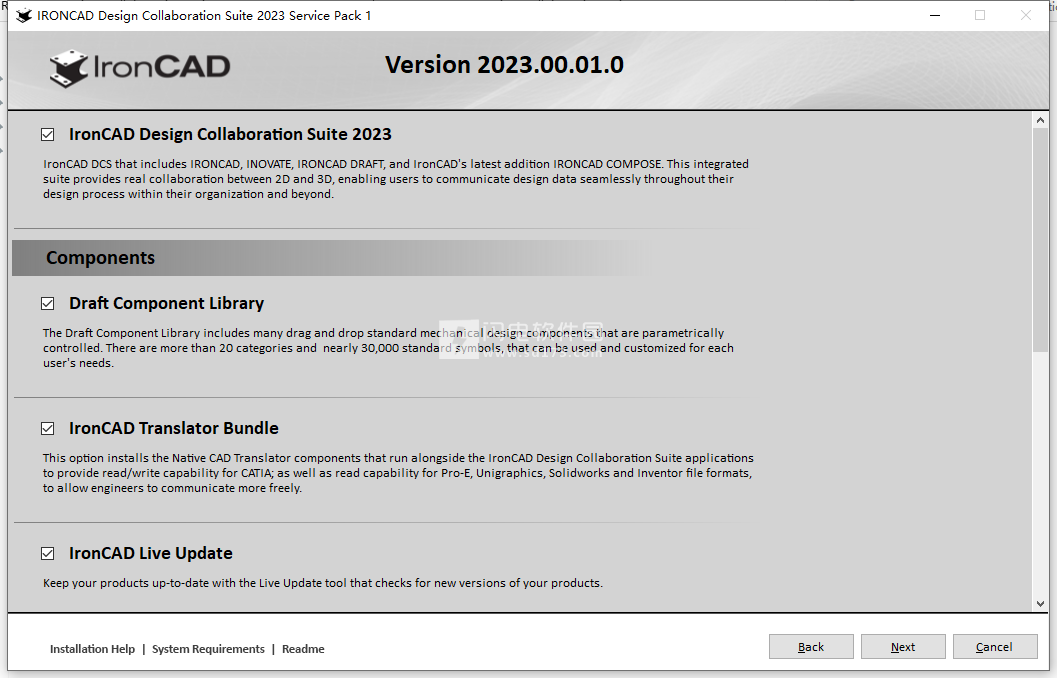Click the IRONCAD title bar app icon
This screenshot has width=1057, height=678.
(24, 16)
